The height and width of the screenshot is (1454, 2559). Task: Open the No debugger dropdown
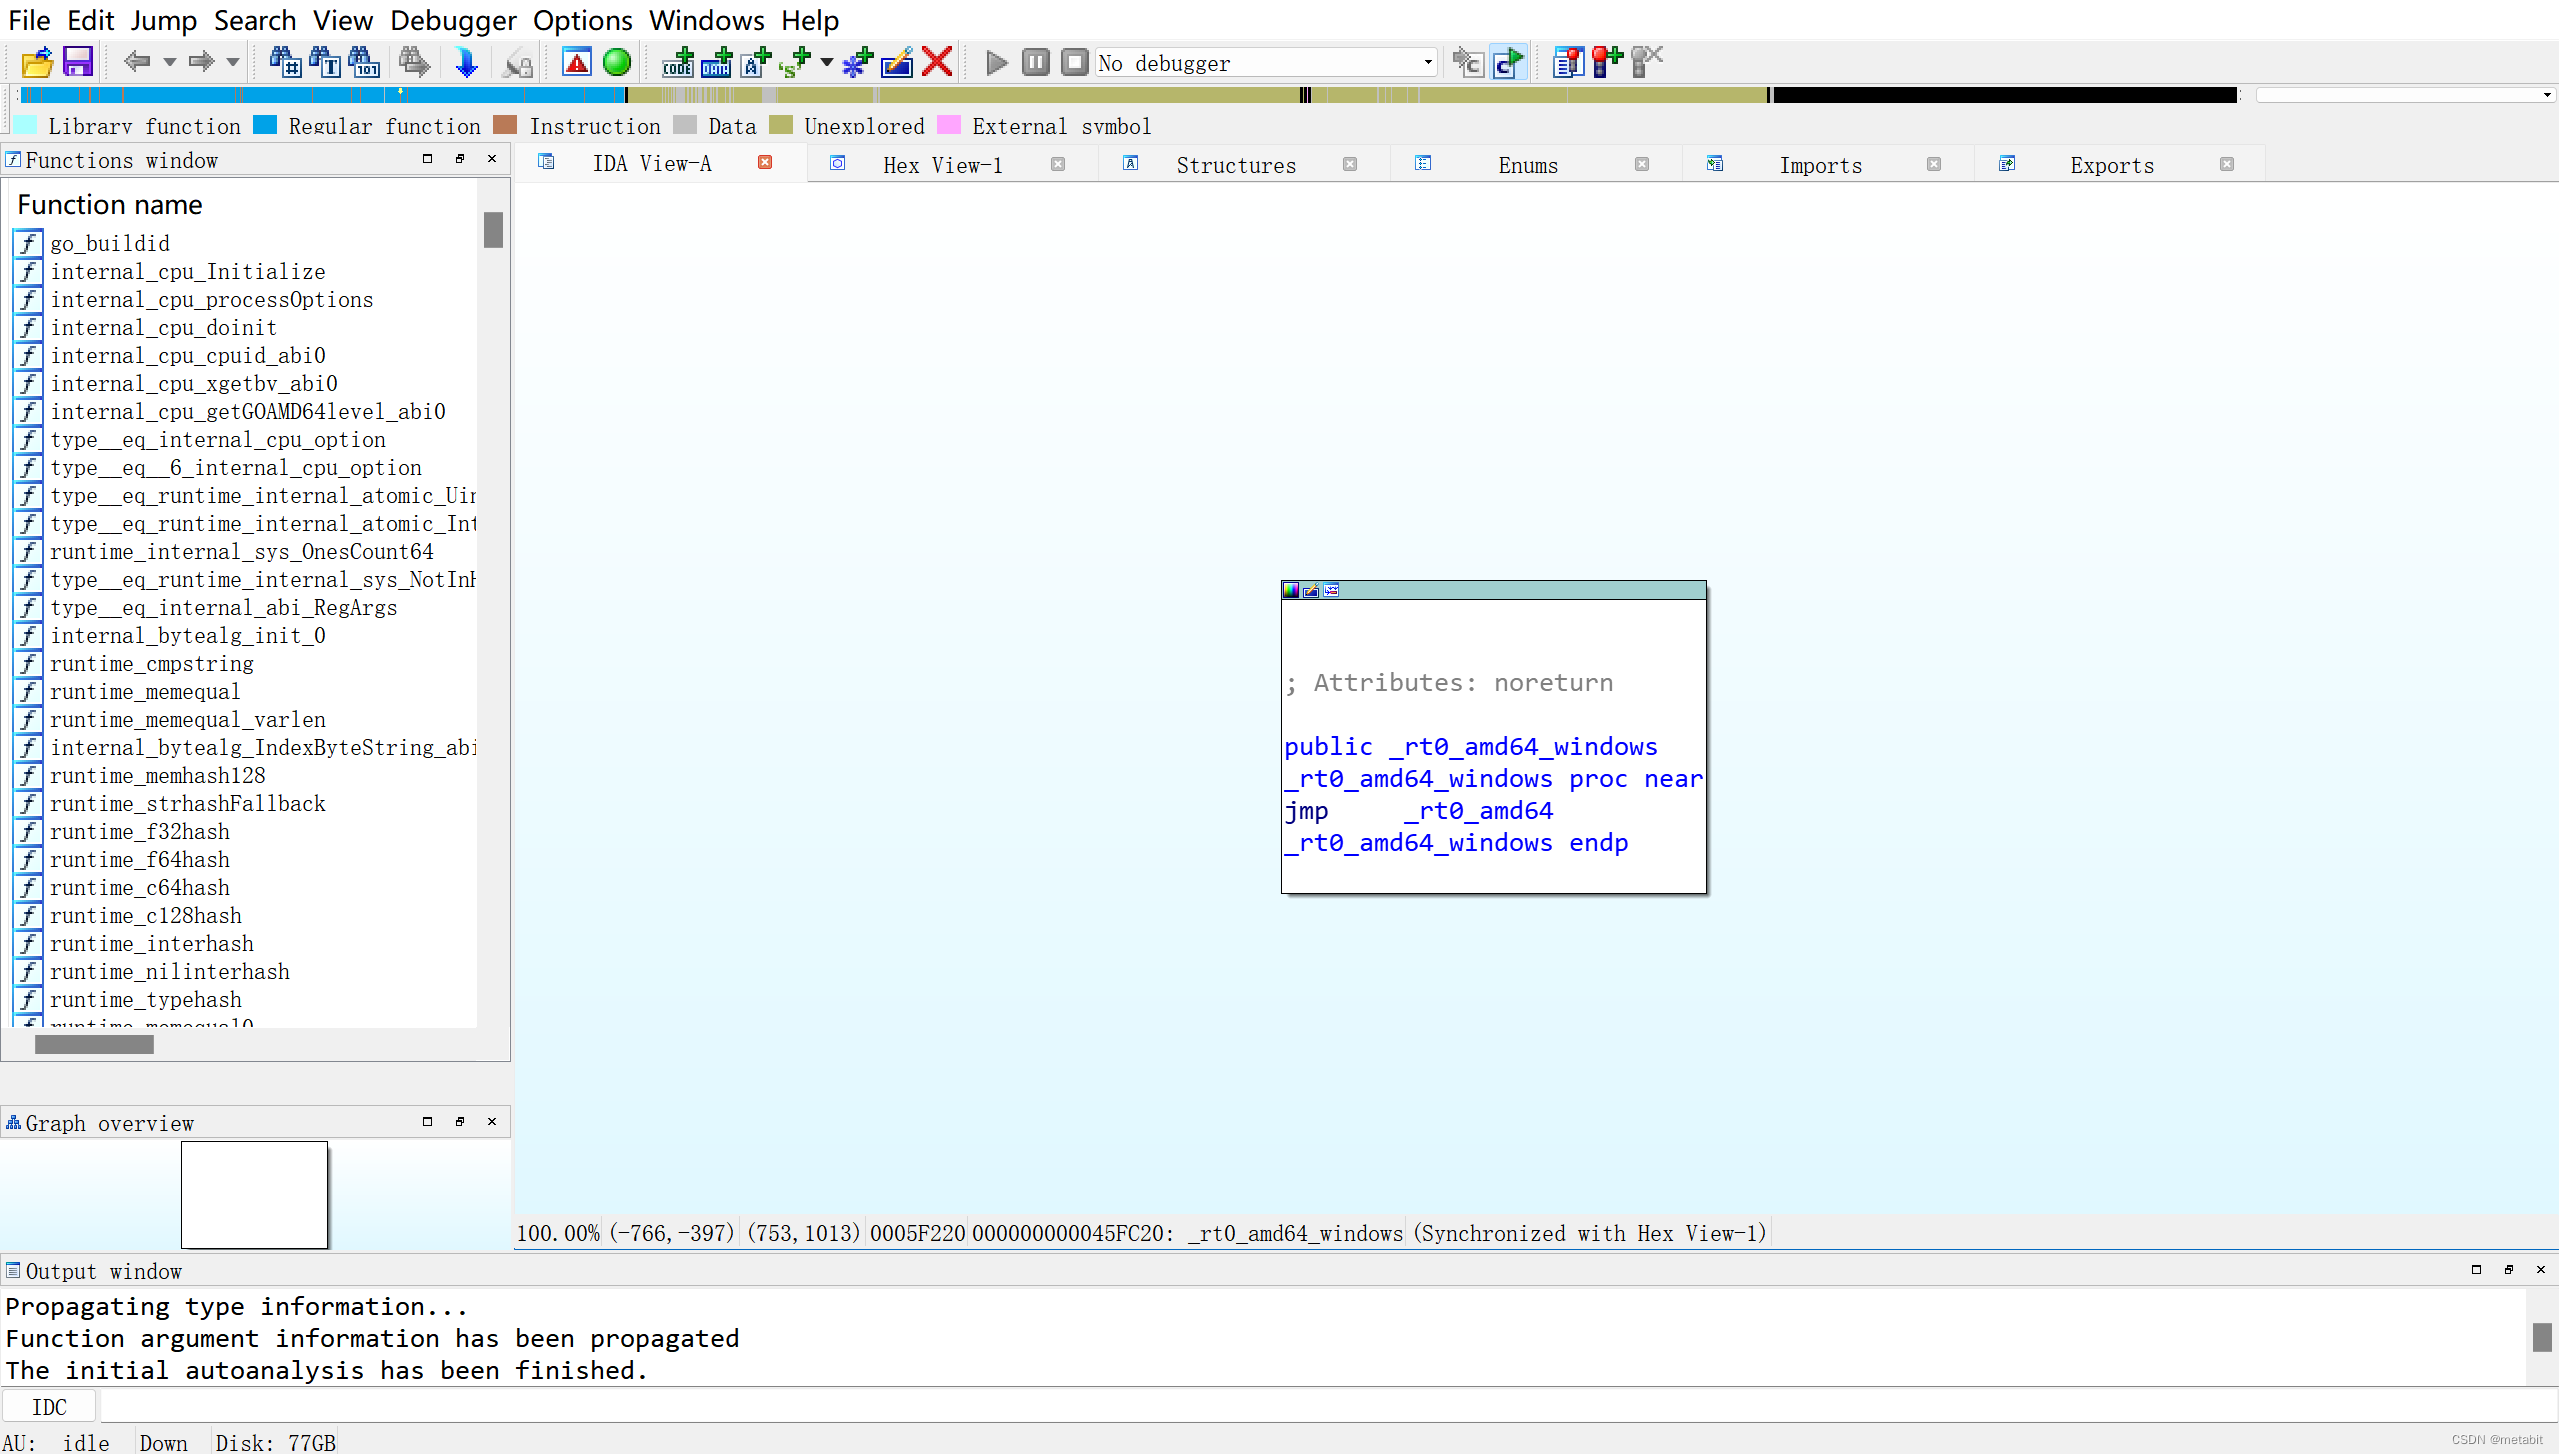1427,62
